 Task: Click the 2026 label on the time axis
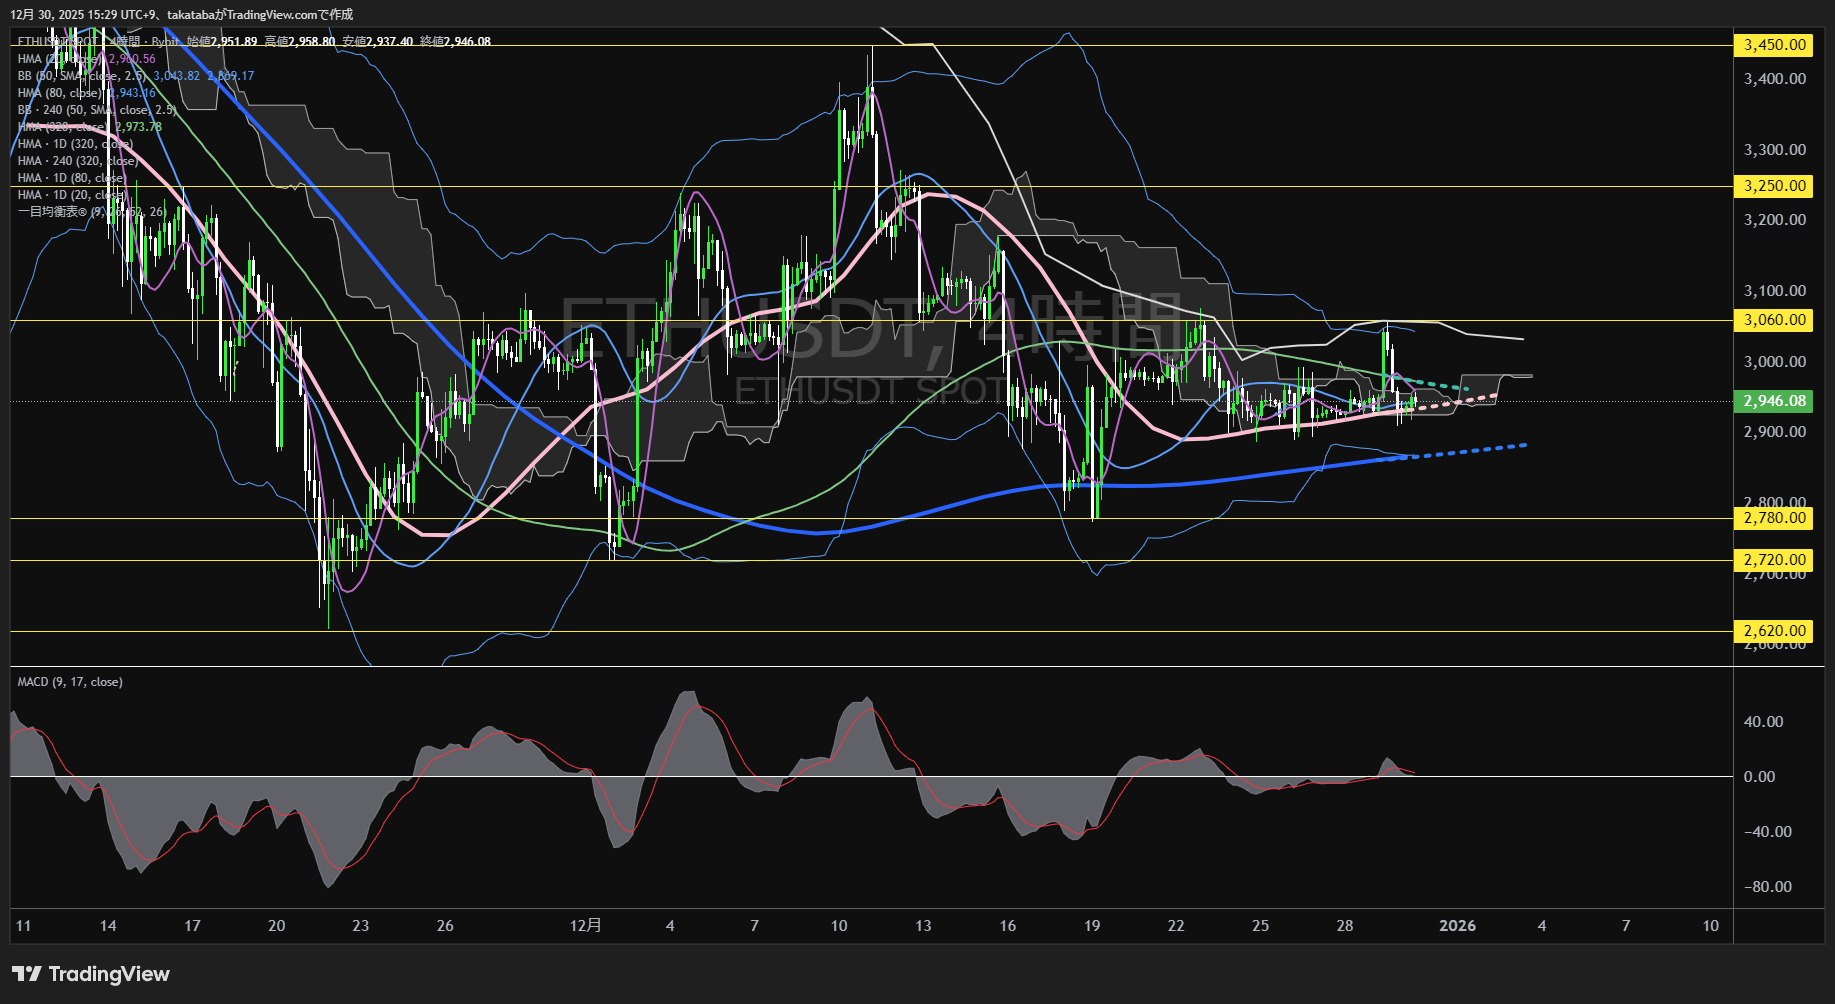[1457, 926]
